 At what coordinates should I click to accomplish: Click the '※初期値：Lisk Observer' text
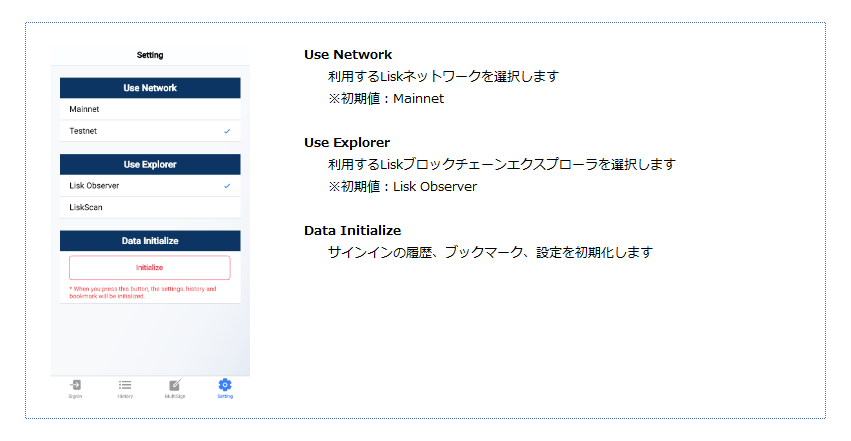(x=402, y=187)
